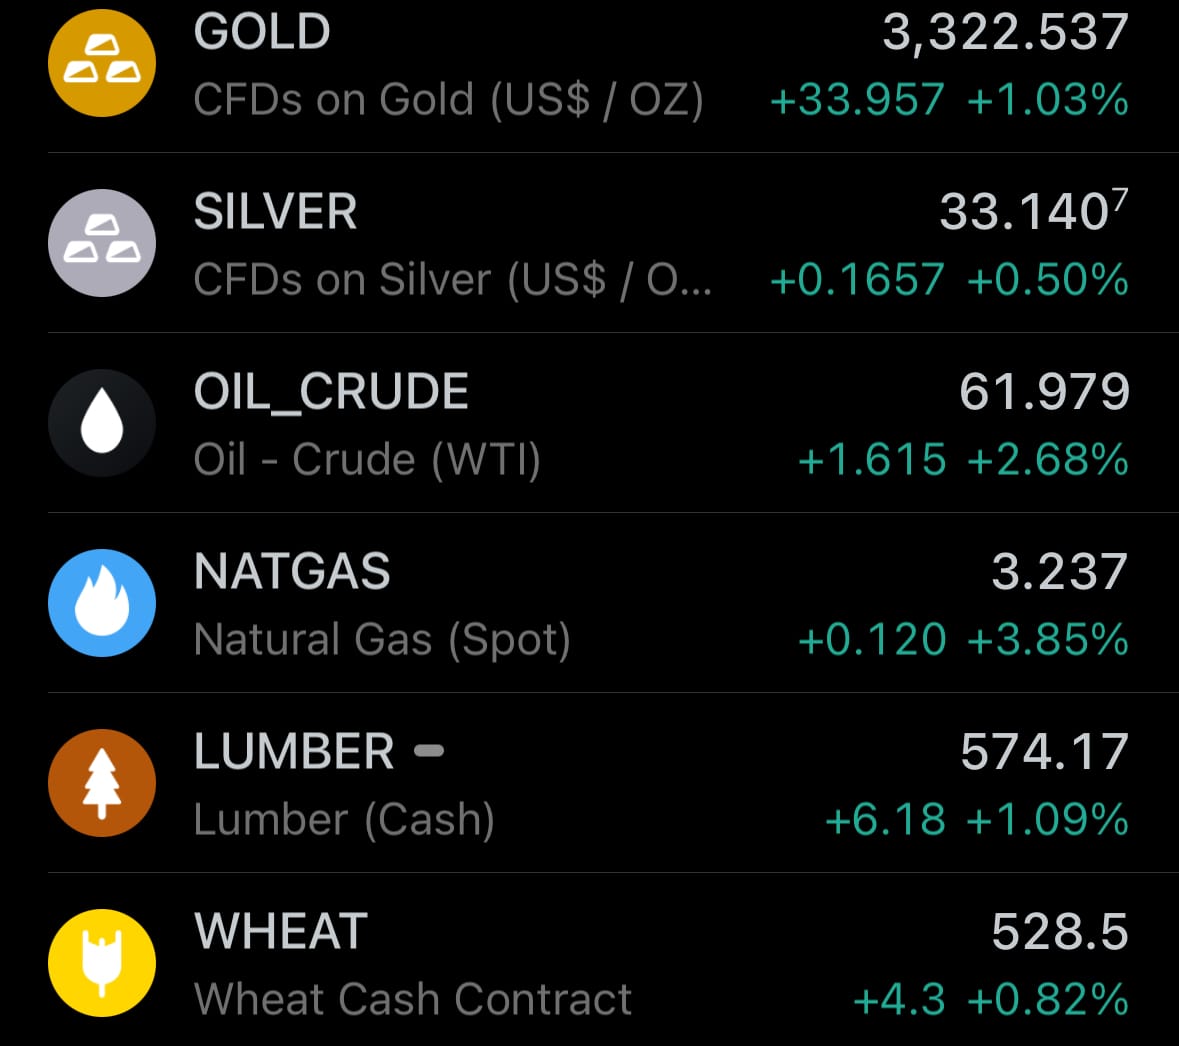Select the 'CFDs on Gold (US$ / OZ)' description

point(449,100)
